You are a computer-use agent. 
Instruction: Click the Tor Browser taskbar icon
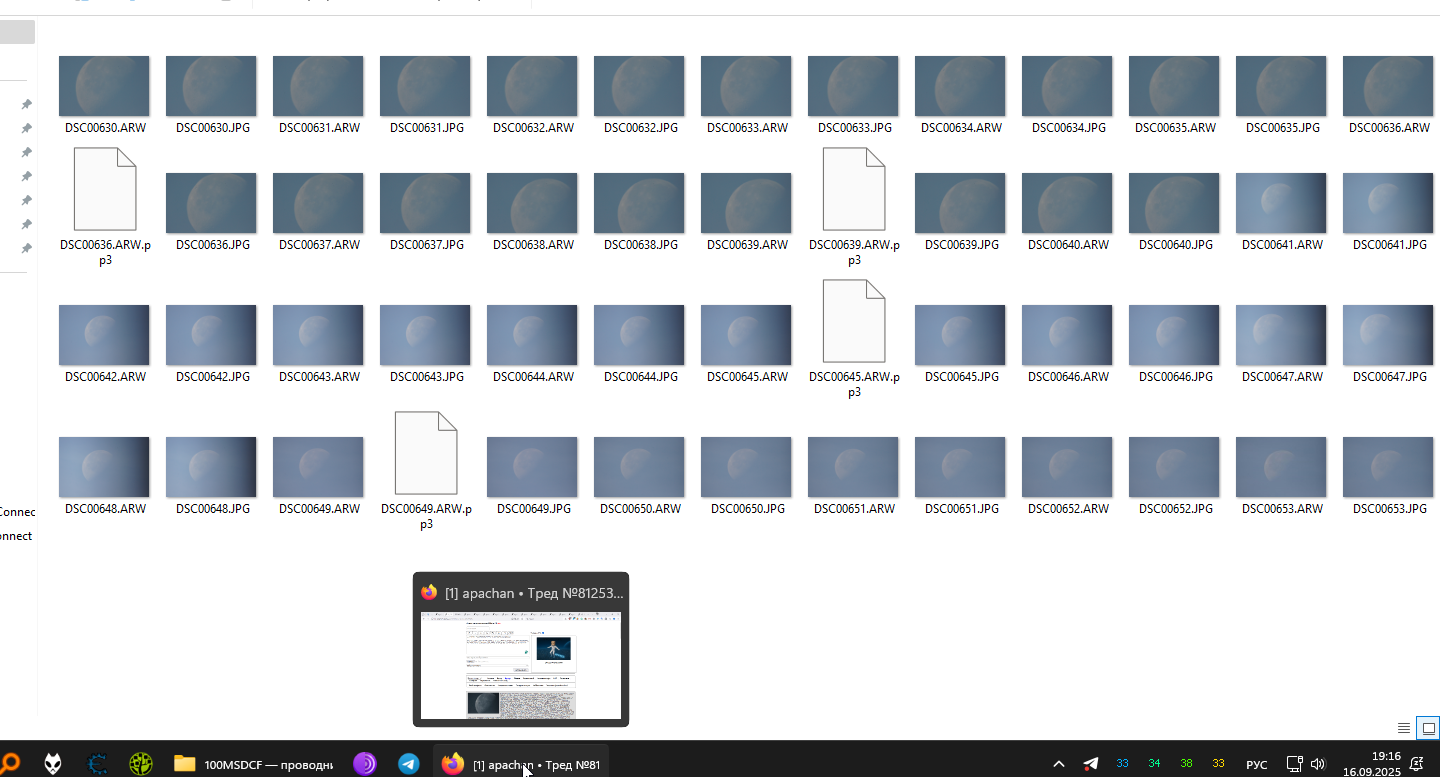(x=365, y=764)
